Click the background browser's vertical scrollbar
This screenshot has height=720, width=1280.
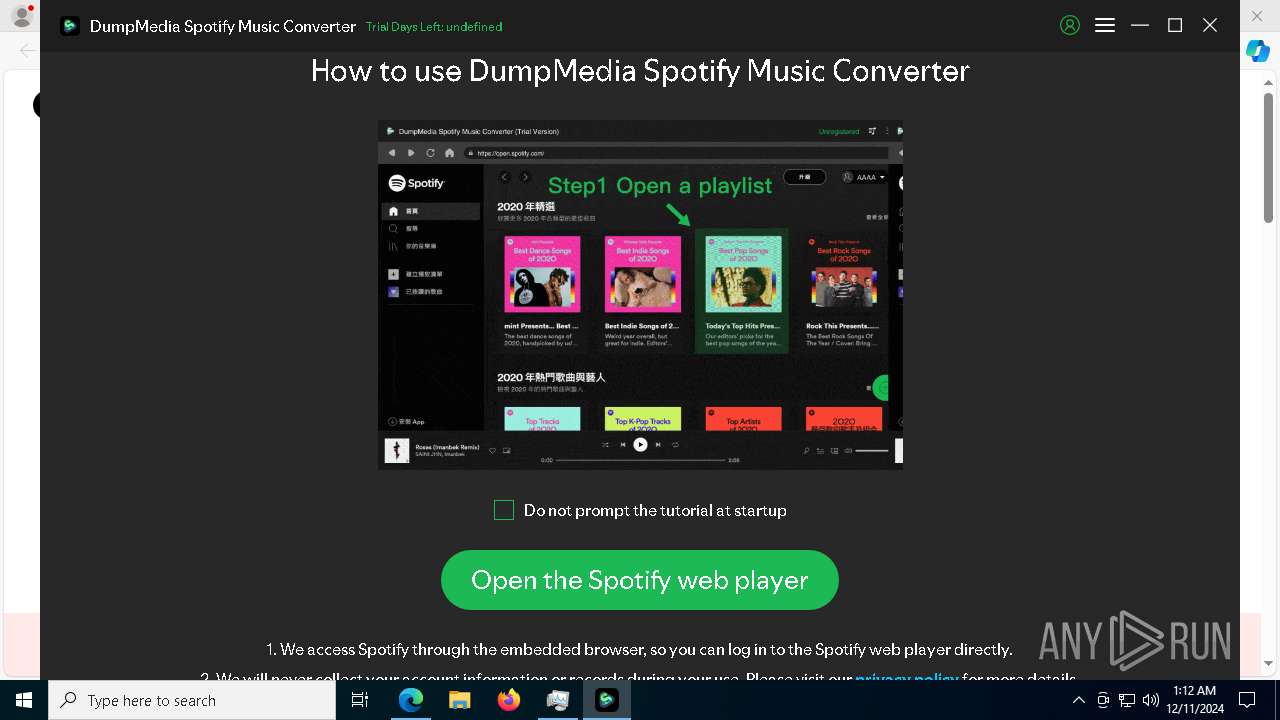click(1269, 160)
